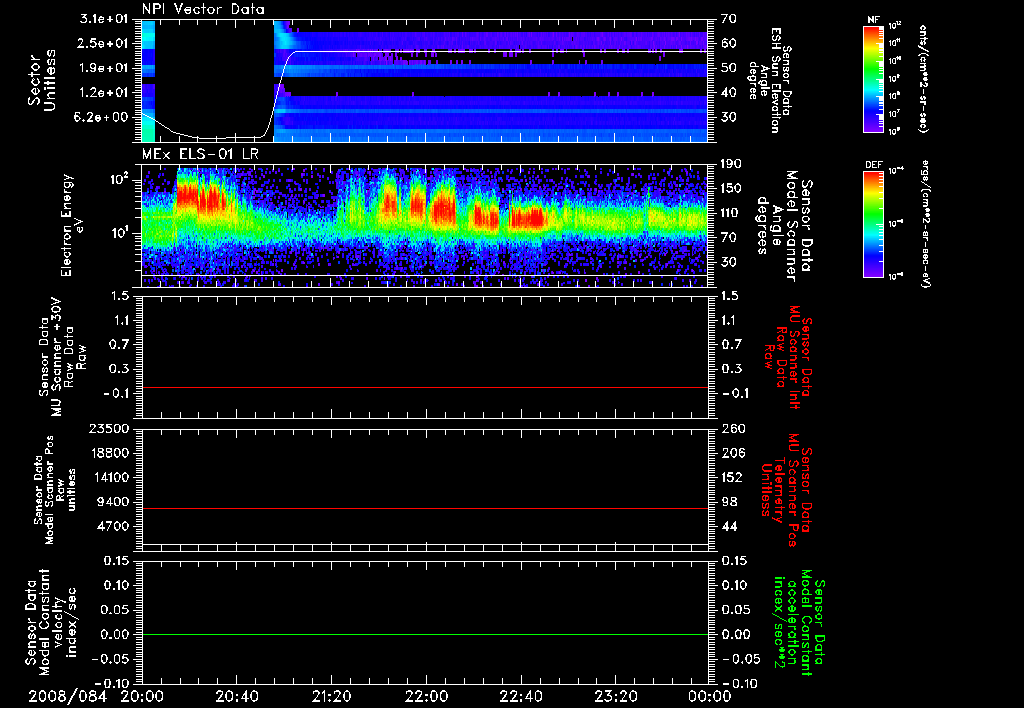
Task: Click the 20:40 time axis label
Action: click(x=236, y=695)
